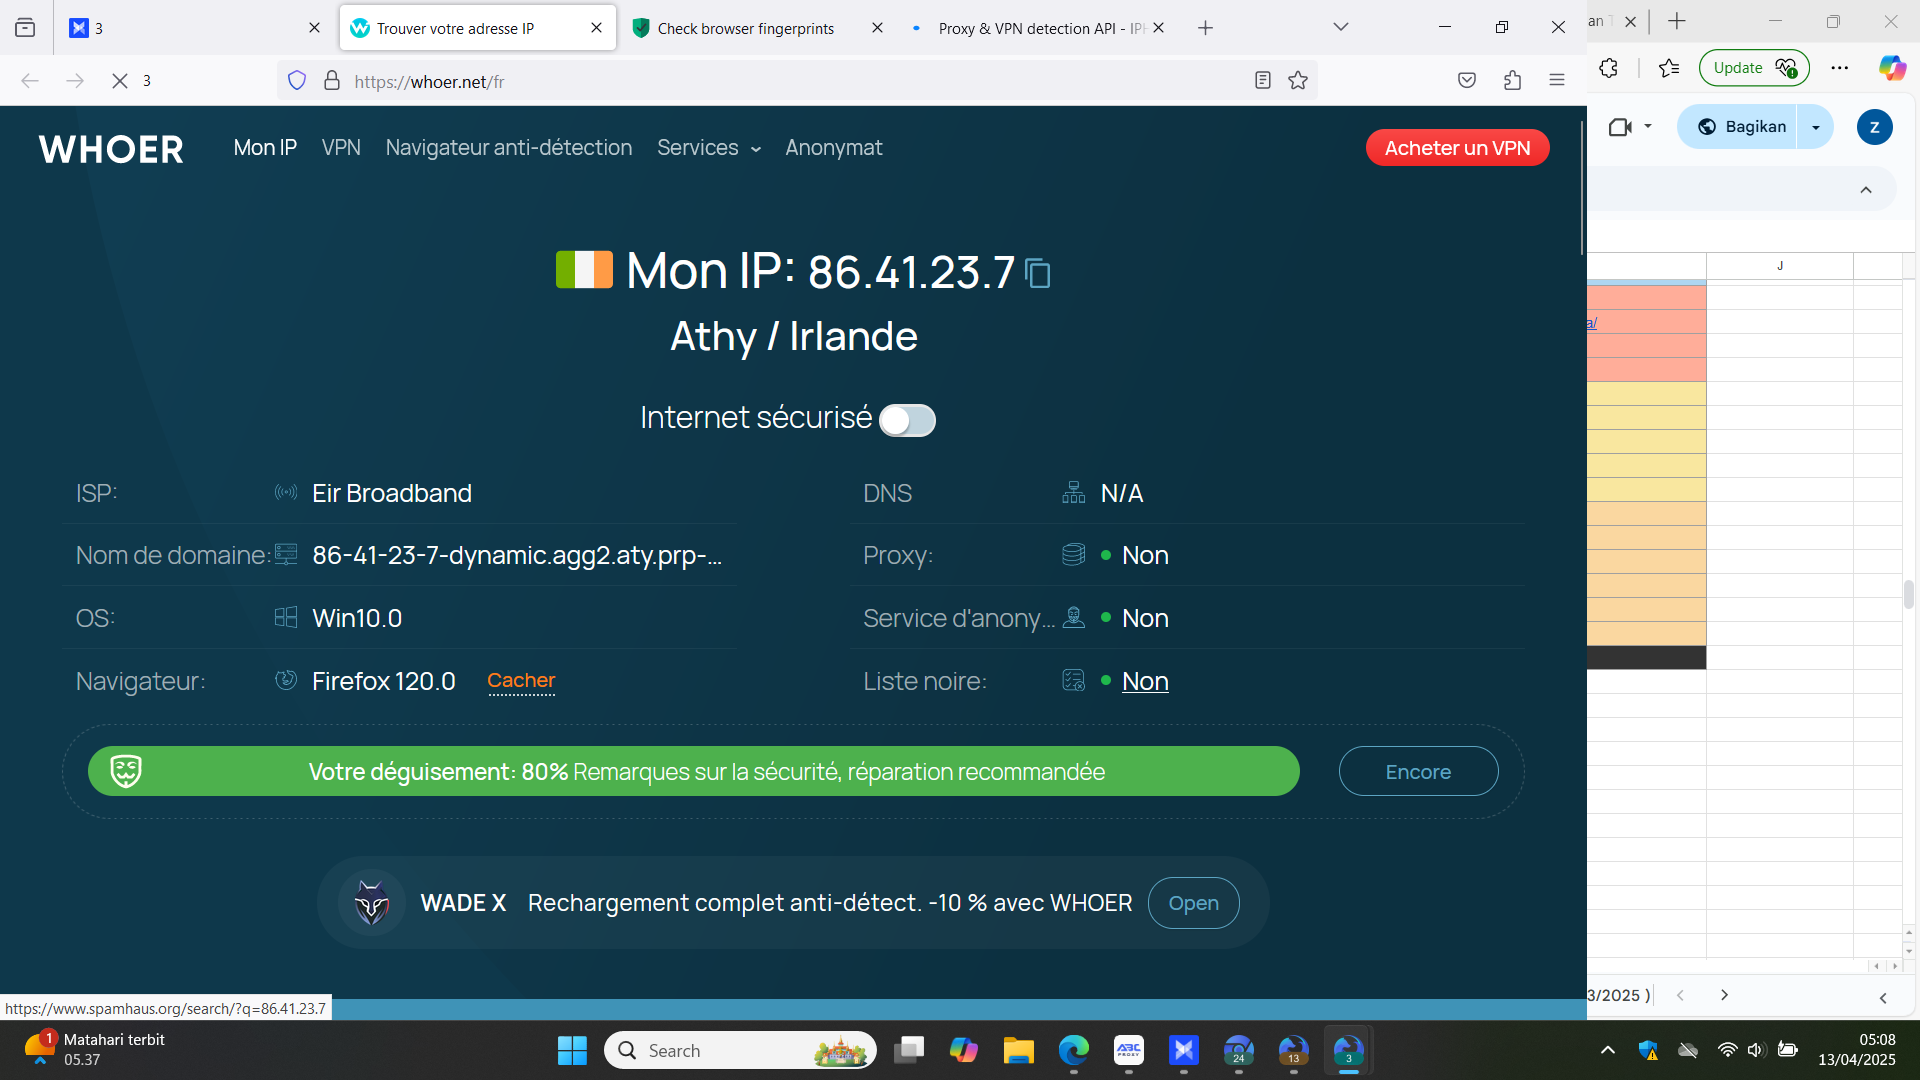Expand the Services dropdown menu

(x=709, y=148)
